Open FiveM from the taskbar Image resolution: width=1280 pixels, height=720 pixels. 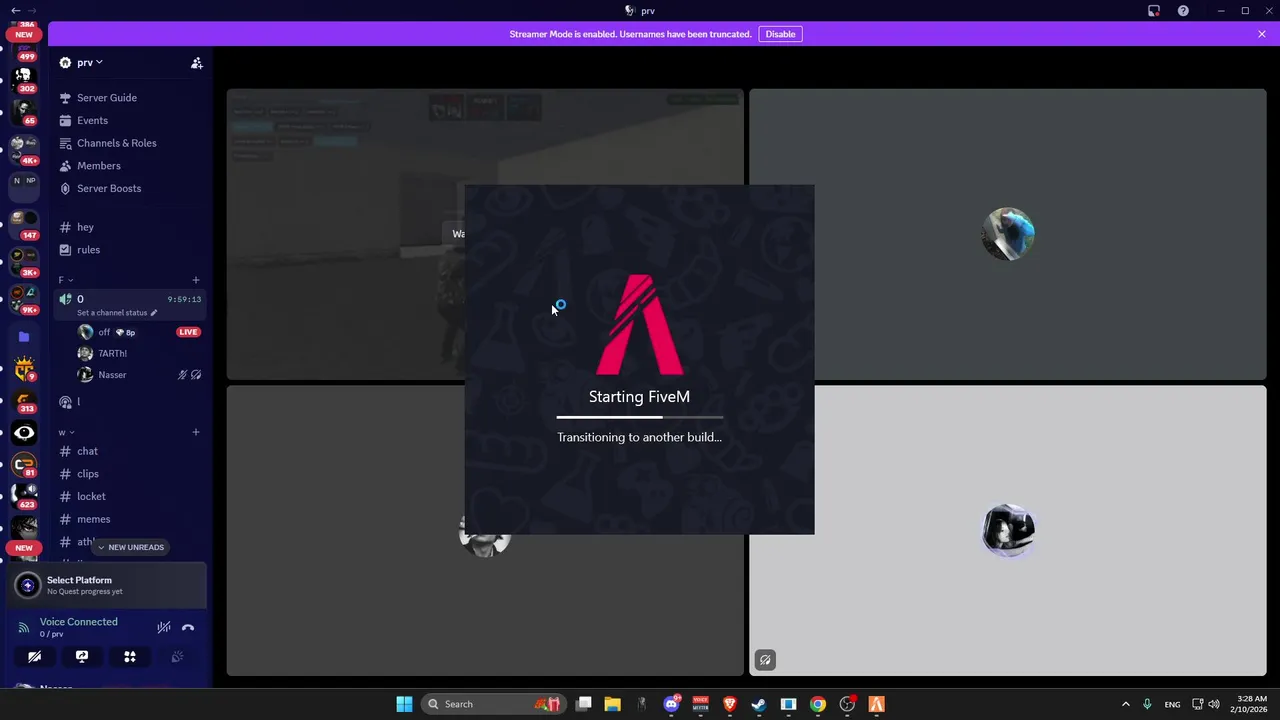(x=876, y=704)
